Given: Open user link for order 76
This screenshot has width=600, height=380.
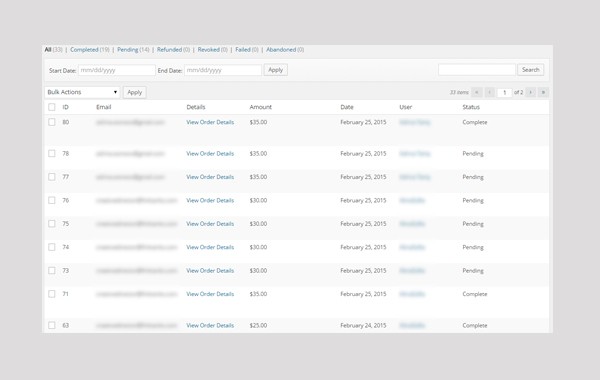Looking at the screenshot, I should point(412,200).
